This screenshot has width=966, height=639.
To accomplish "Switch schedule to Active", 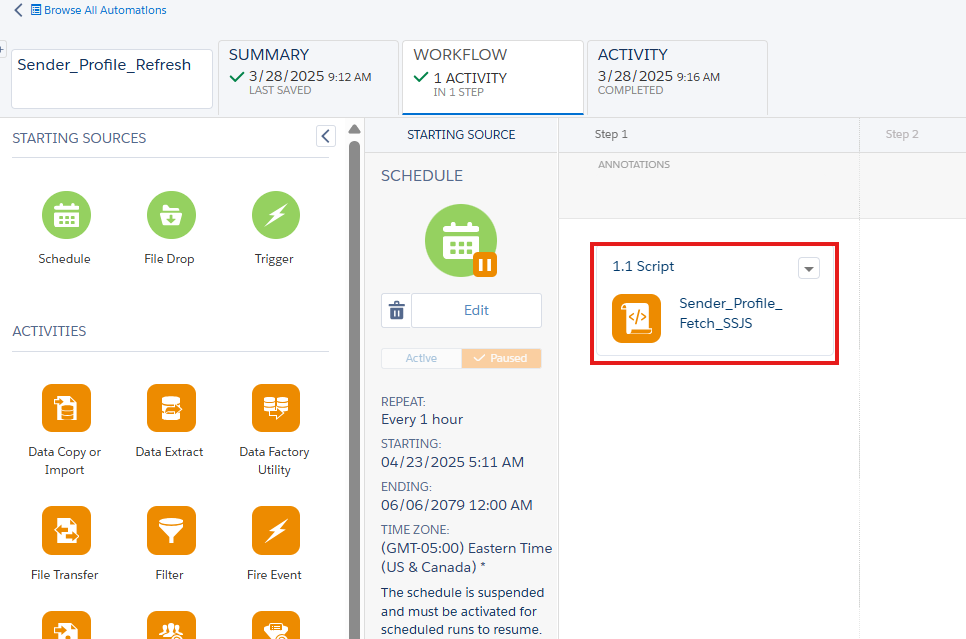I will (x=421, y=358).
